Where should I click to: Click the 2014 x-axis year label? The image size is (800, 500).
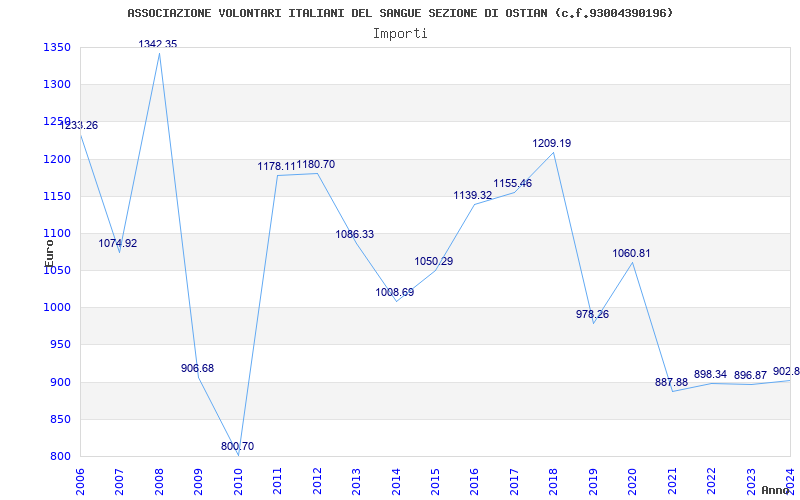click(x=396, y=481)
